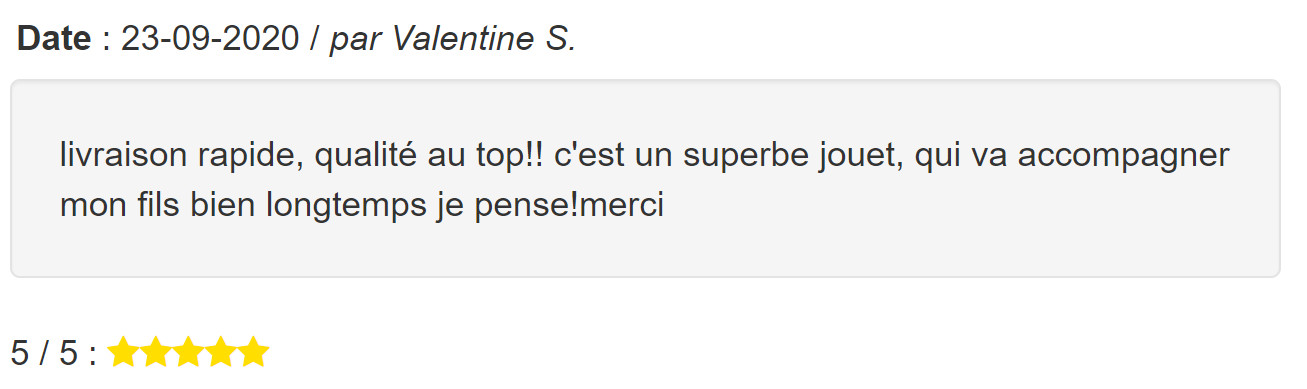Click the italic word par
Image resolution: width=1307 pixels, height=389 pixels.
[x=356, y=40]
